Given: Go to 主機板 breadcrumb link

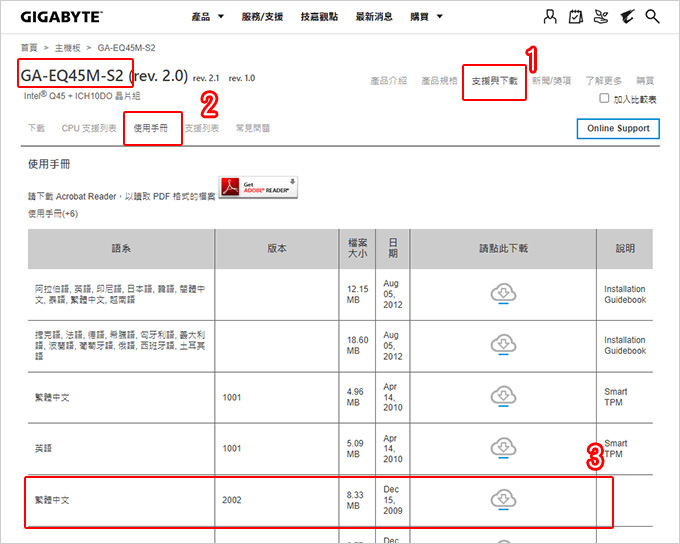Looking at the screenshot, I should tap(68, 48).
